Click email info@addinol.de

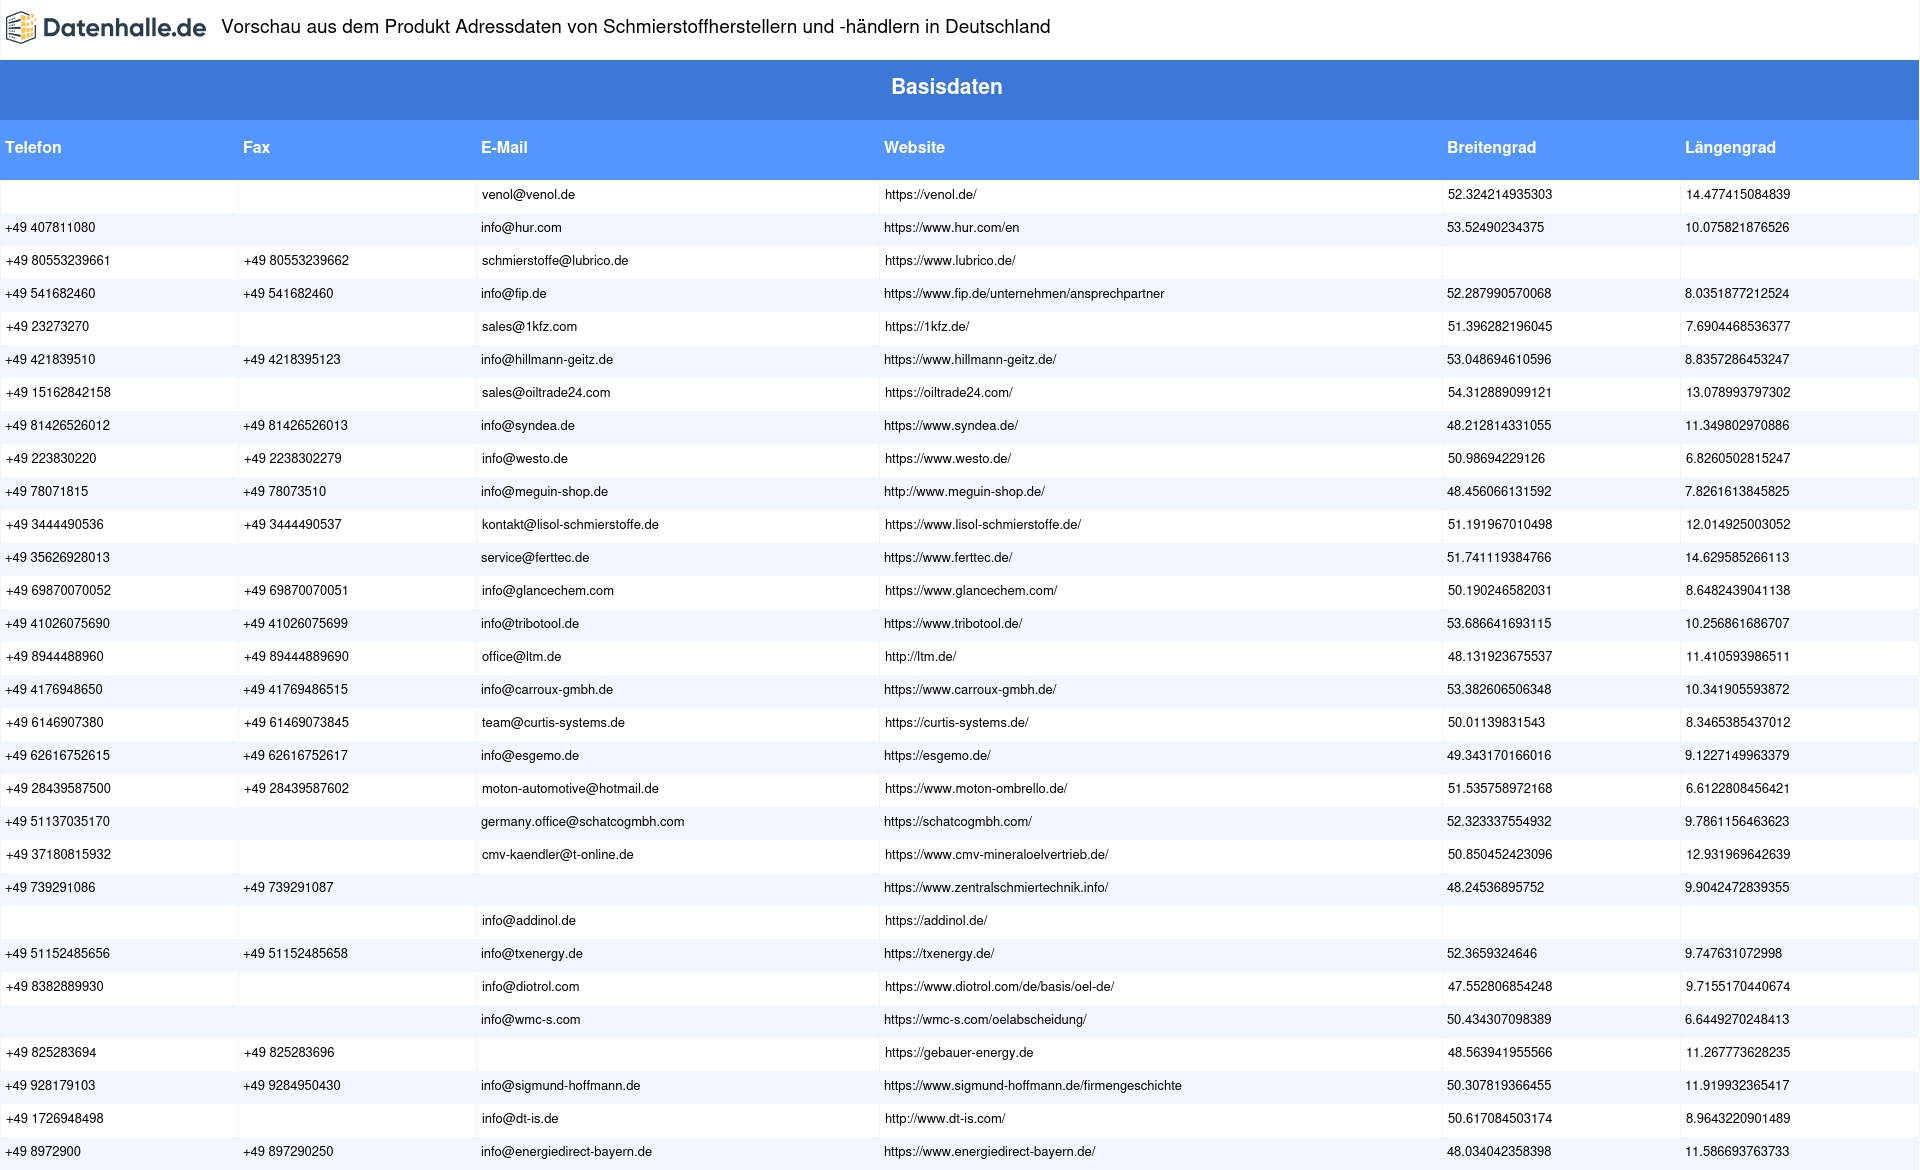tap(529, 921)
